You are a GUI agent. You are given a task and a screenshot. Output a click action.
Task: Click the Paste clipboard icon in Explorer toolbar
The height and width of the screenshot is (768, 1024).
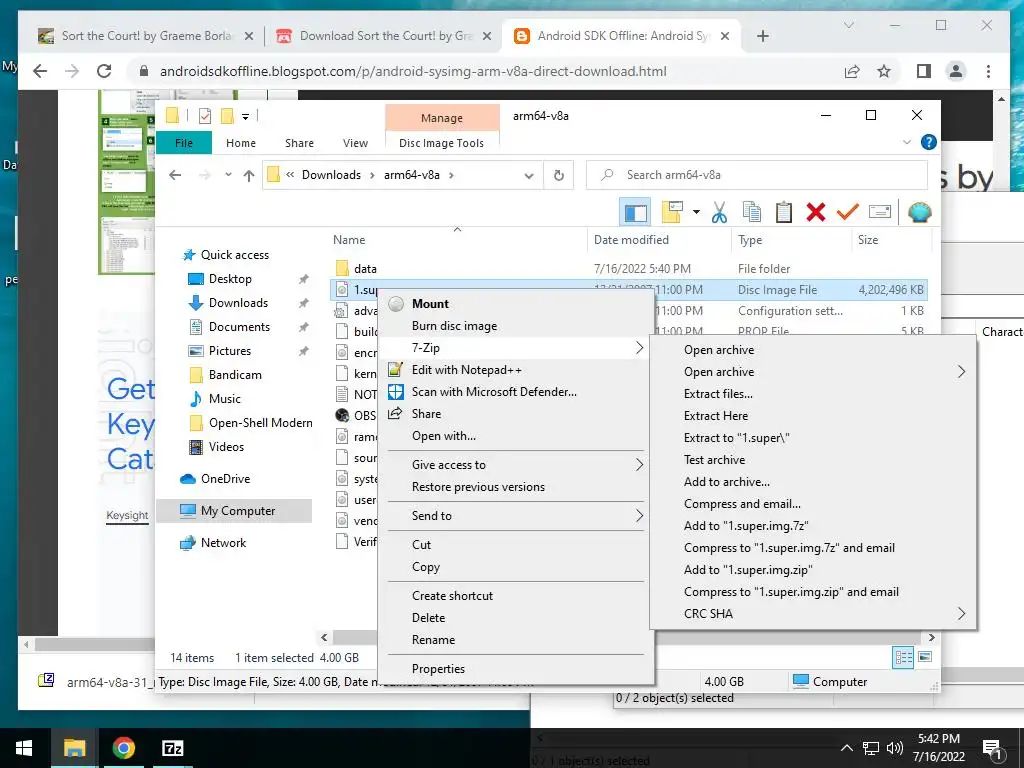pos(784,212)
